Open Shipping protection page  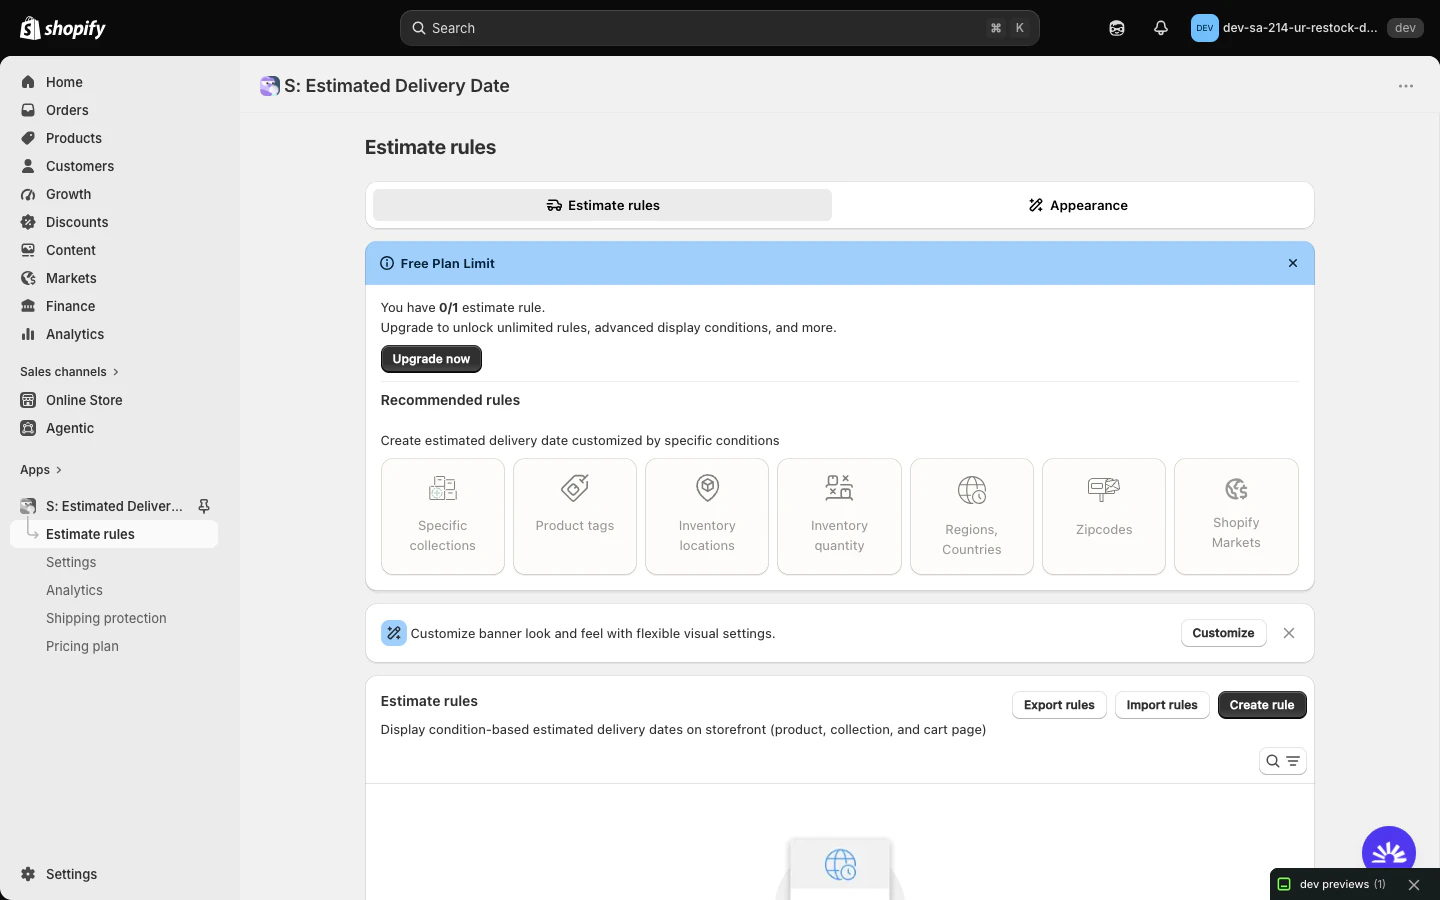click(x=106, y=618)
